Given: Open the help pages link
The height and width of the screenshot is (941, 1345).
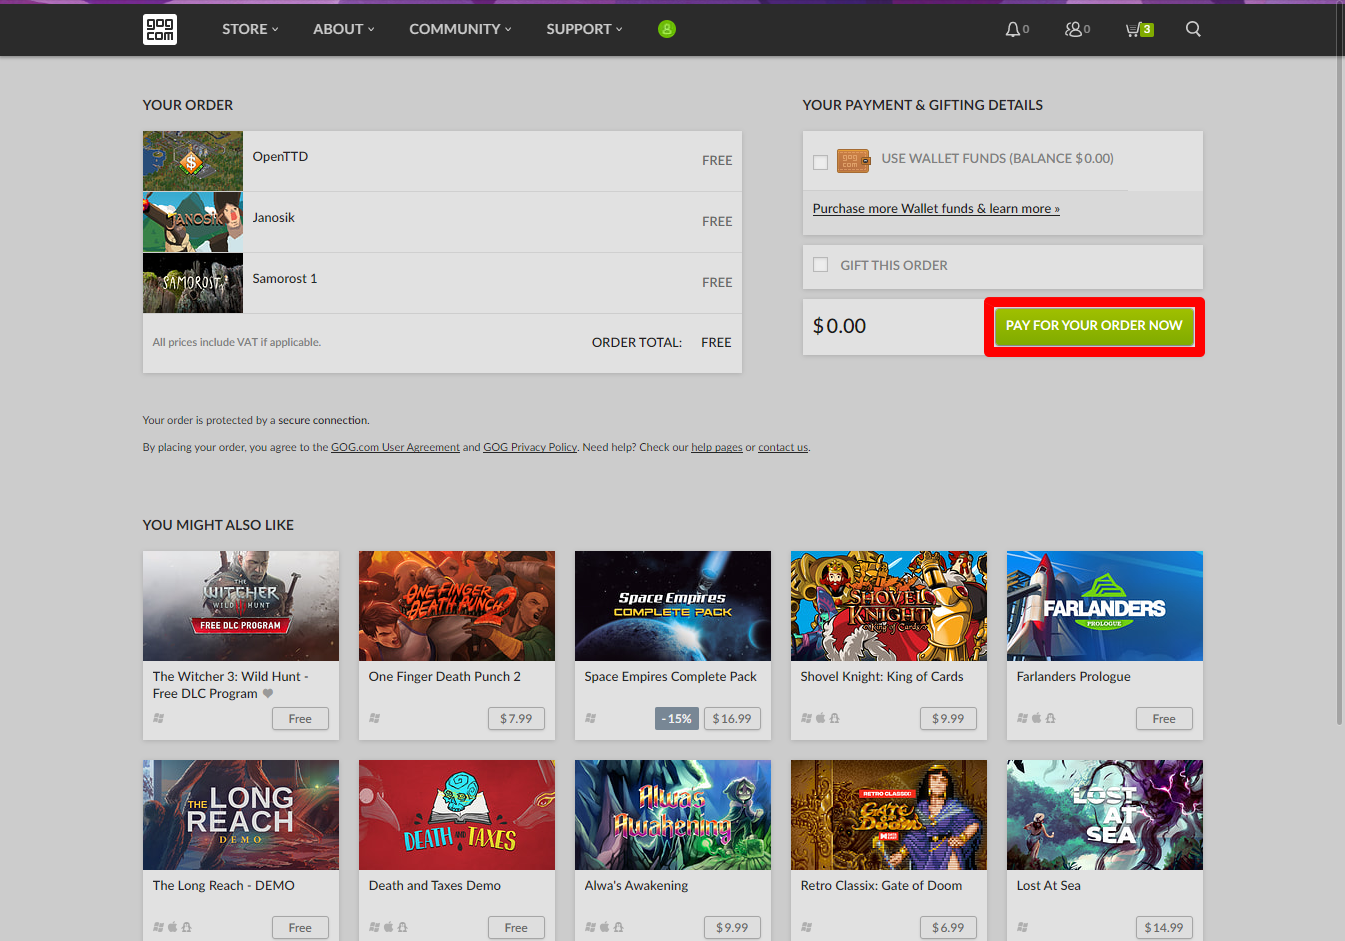Looking at the screenshot, I should point(717,447).
